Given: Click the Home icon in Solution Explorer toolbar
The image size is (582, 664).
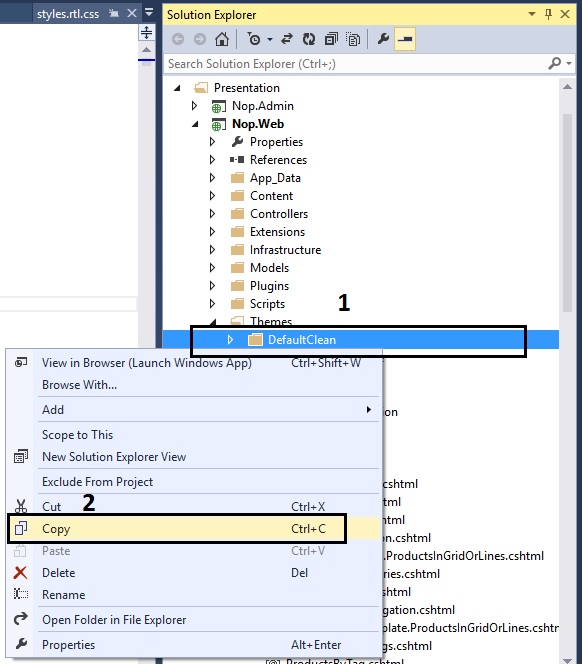Looking at the screenshot, I should 222,39.
